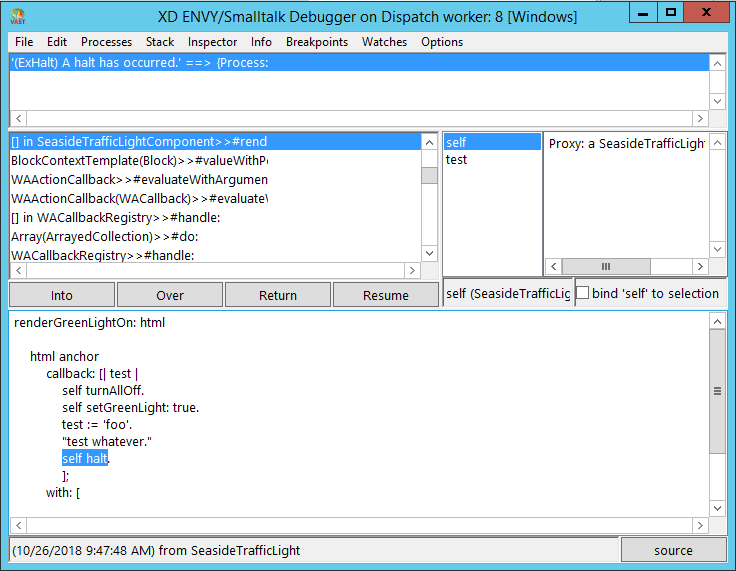This screenshot has height=571, width=736.
Task: Click the Return button
Action: pyautogui.click(x=278, y=295)
